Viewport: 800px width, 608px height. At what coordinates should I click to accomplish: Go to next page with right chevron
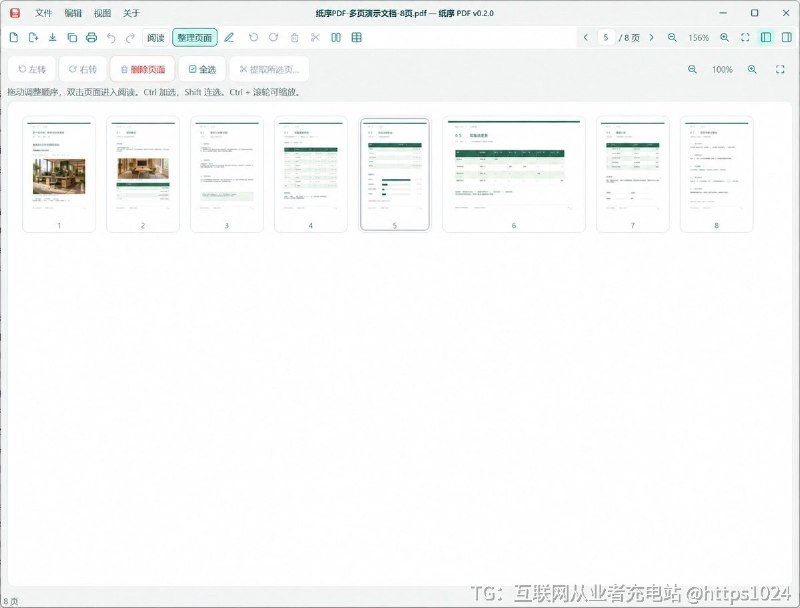pos(652,37)
